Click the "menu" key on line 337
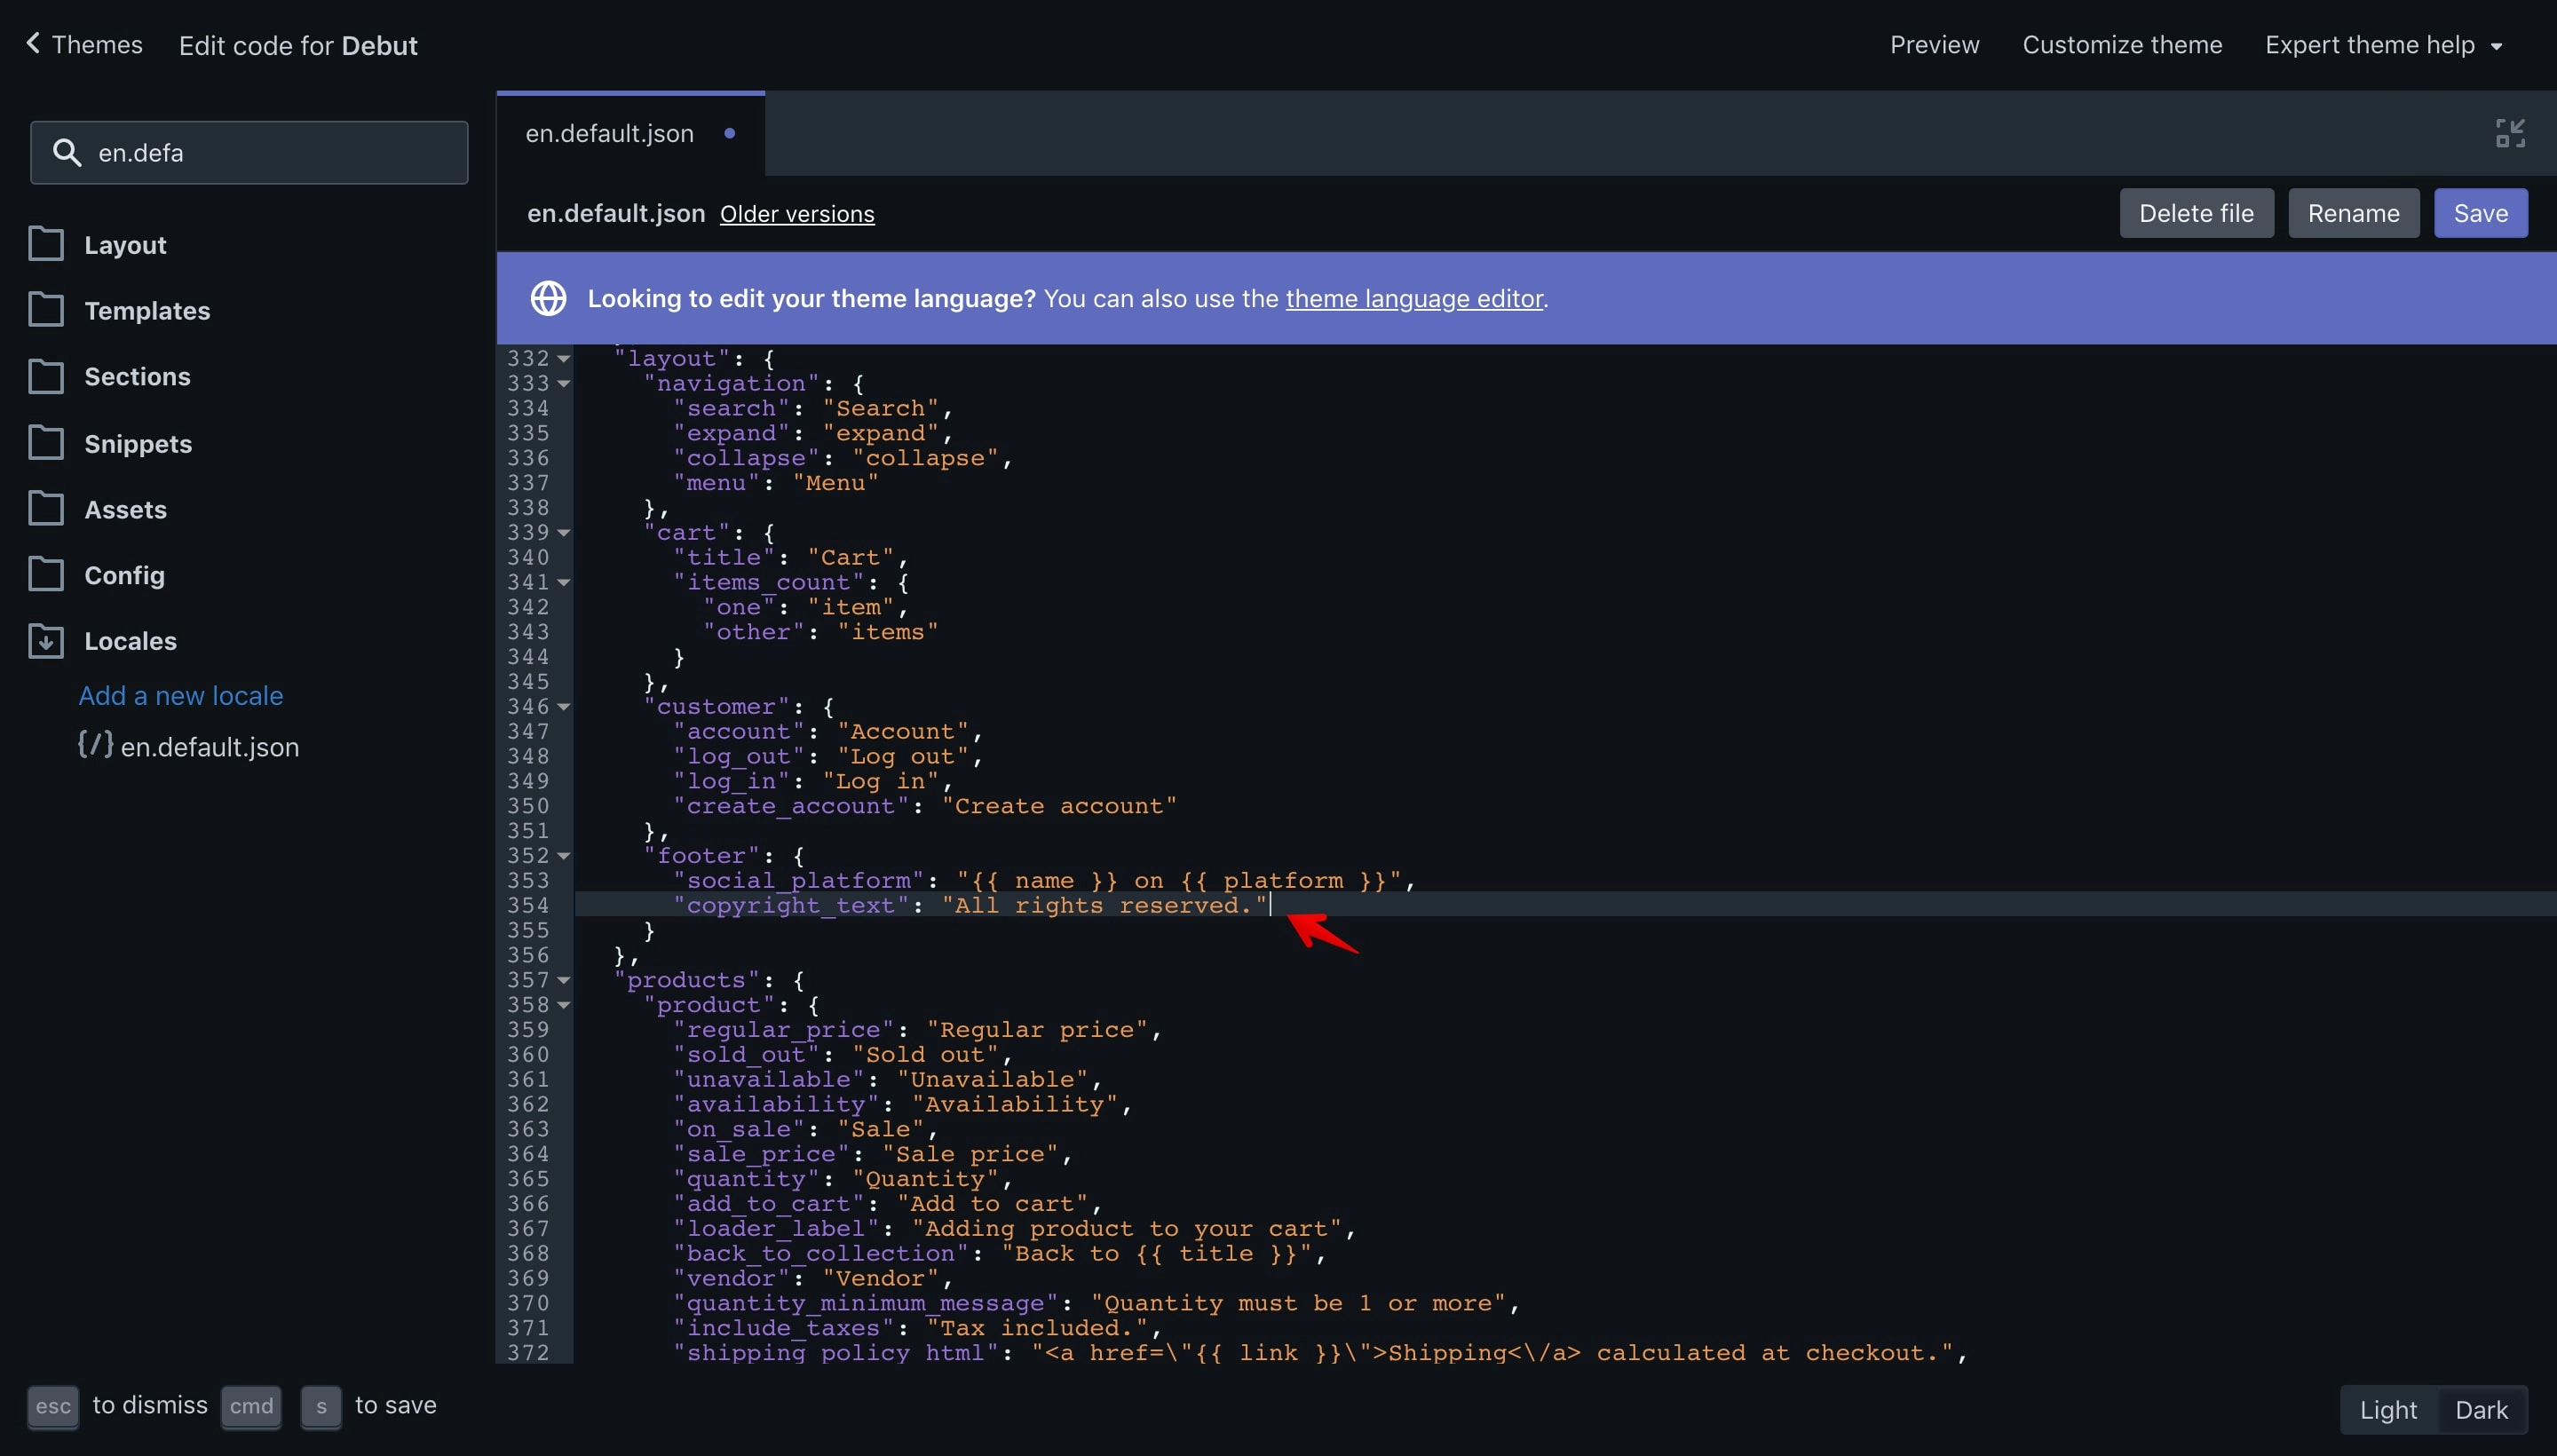Image resolution: width=2557 pixels, height=1456 pixels. click(716, 483)
